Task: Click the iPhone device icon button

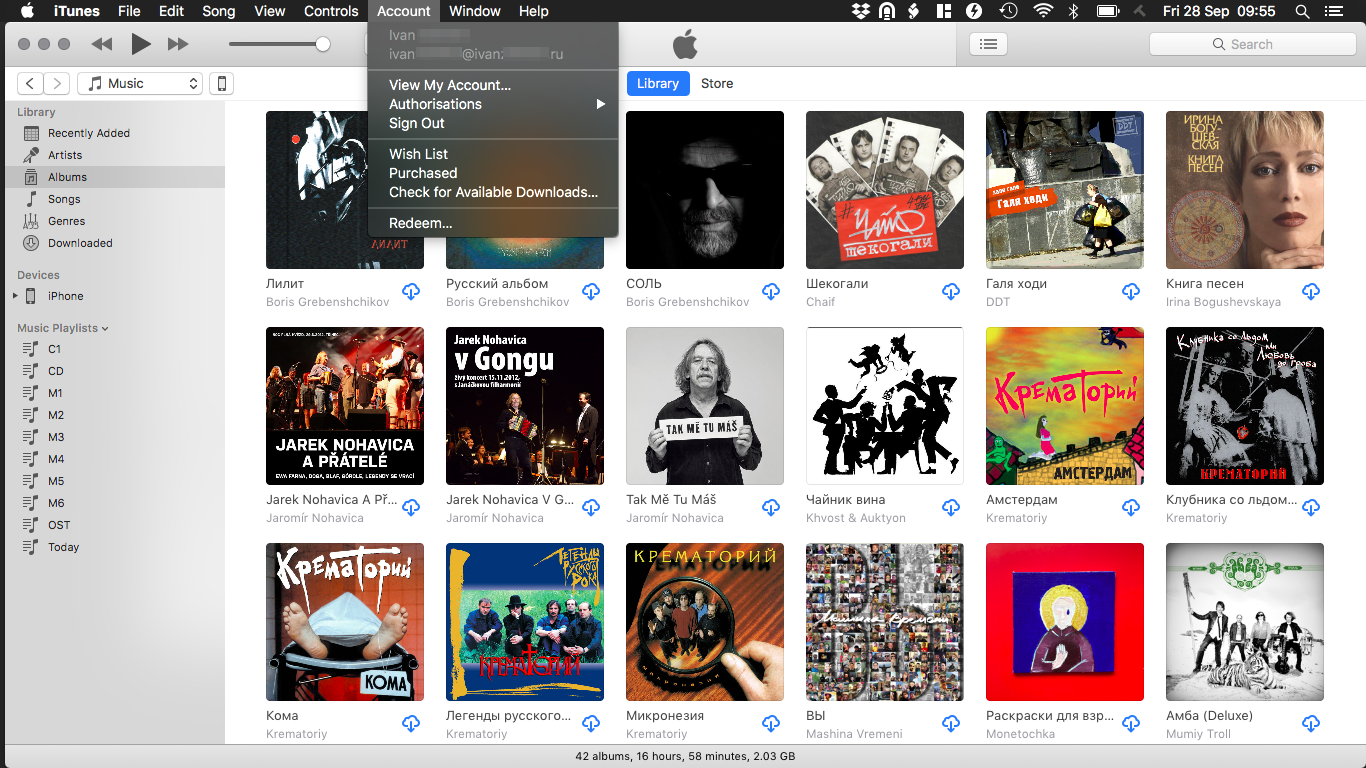Action: 222,84
